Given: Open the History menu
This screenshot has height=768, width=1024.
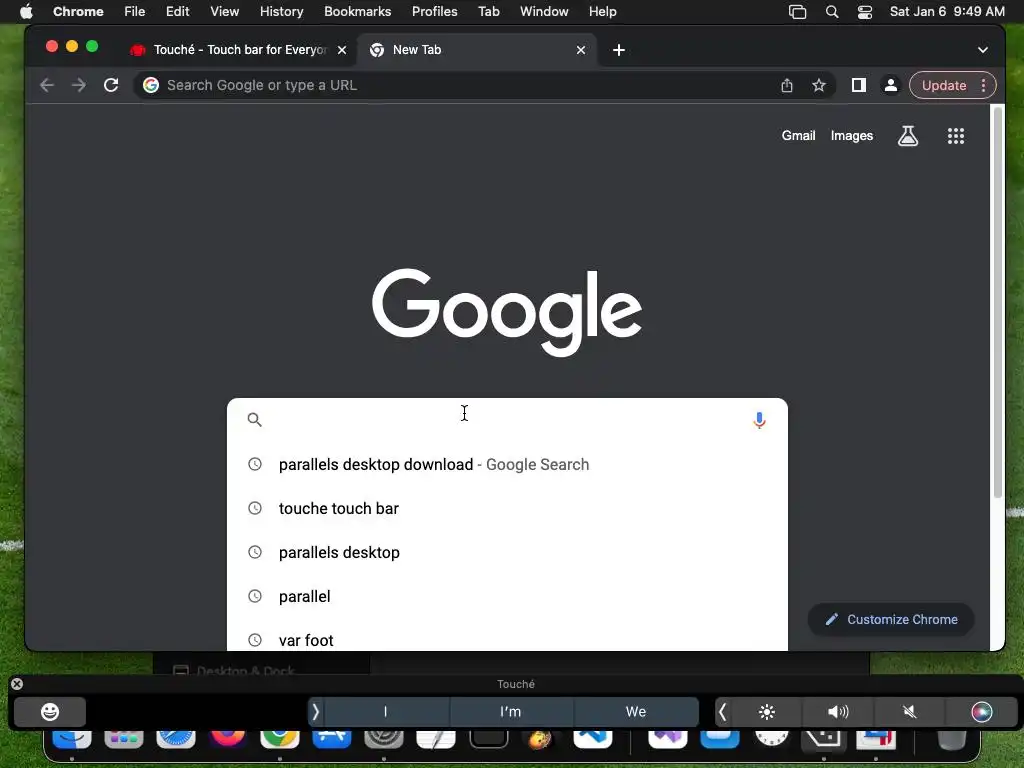Looking at the screenshot, I should (281, 12).
